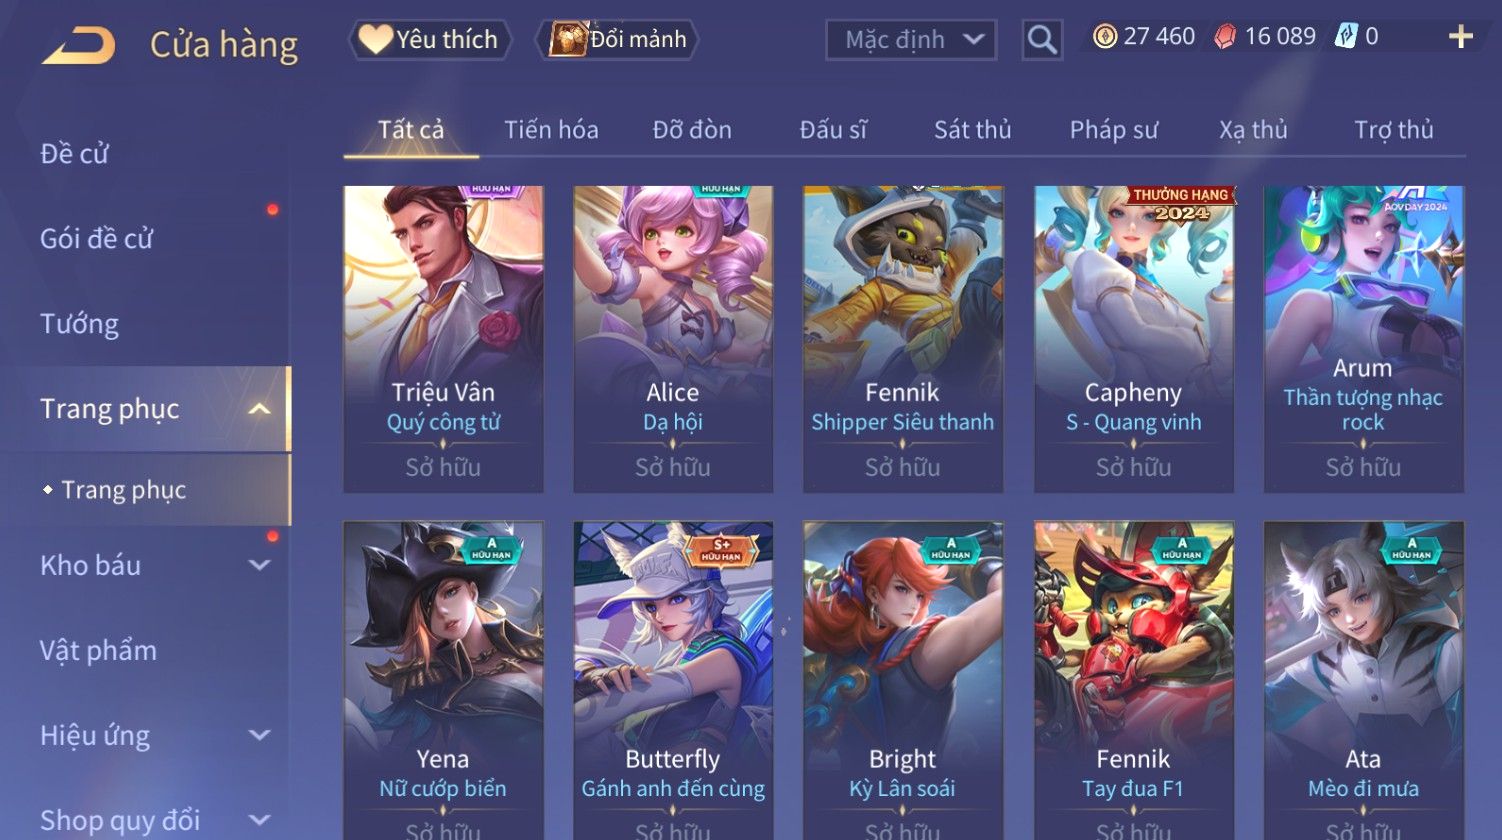The width and height of the screenshot is (1502, 840).
Task: Click the blue voucher currency icon
Action: [x=1346, y=37]
